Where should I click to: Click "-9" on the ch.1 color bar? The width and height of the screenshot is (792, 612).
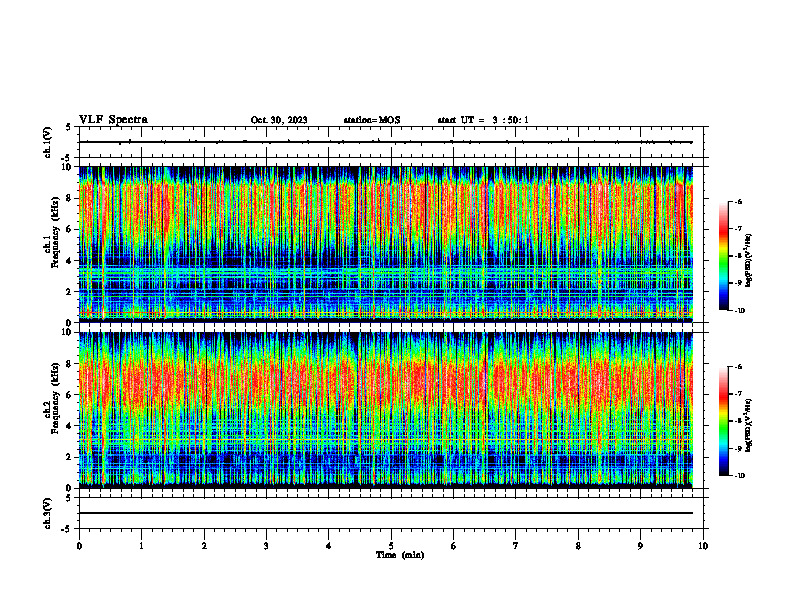pos(738,283)
